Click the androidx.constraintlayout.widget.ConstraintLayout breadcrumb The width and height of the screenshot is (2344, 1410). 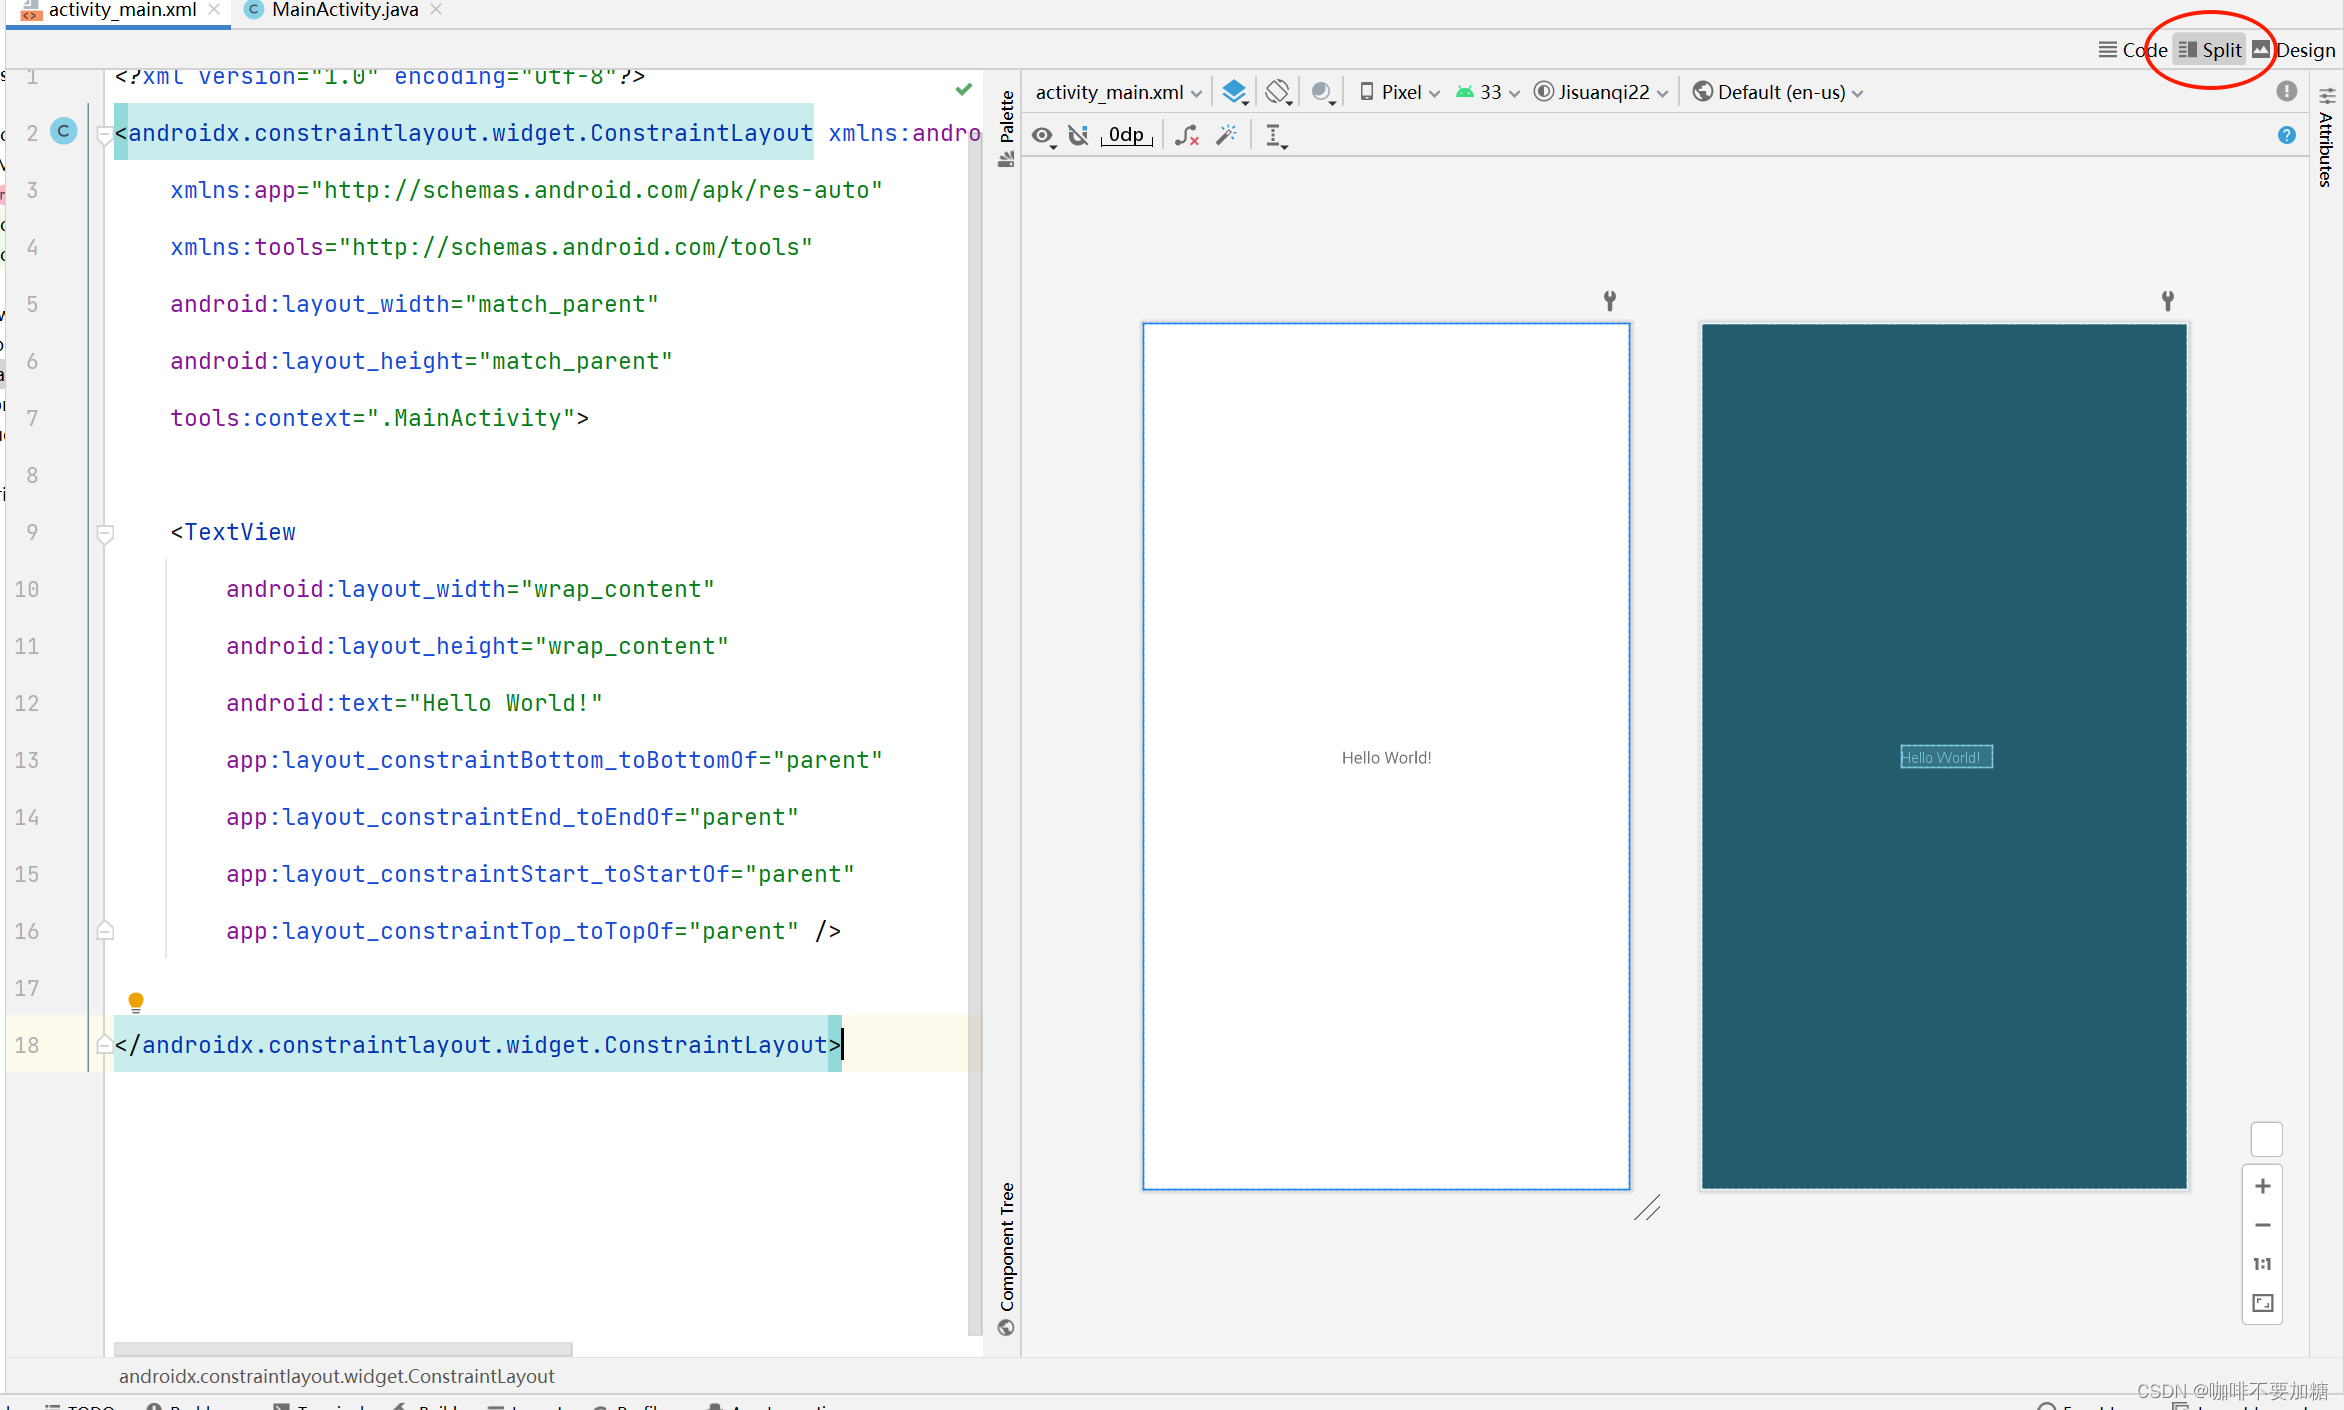pos(336,1376)
